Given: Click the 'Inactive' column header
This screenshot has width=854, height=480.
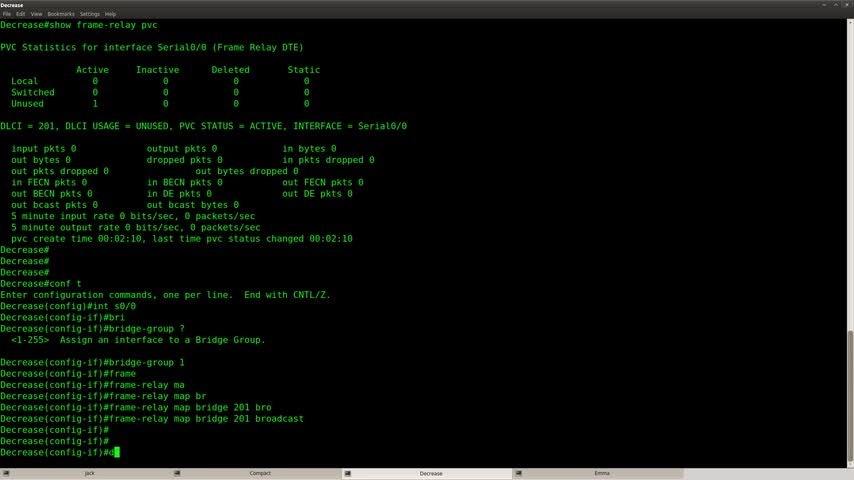Looking at the screenshot, I should point(157,70).
